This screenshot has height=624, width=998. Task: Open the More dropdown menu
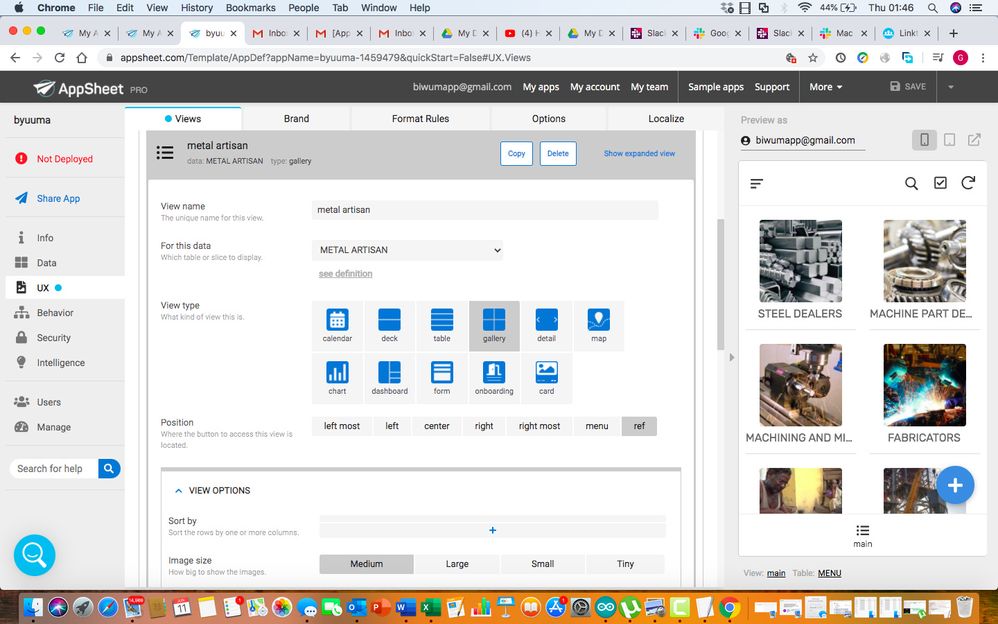pos(826,87)
